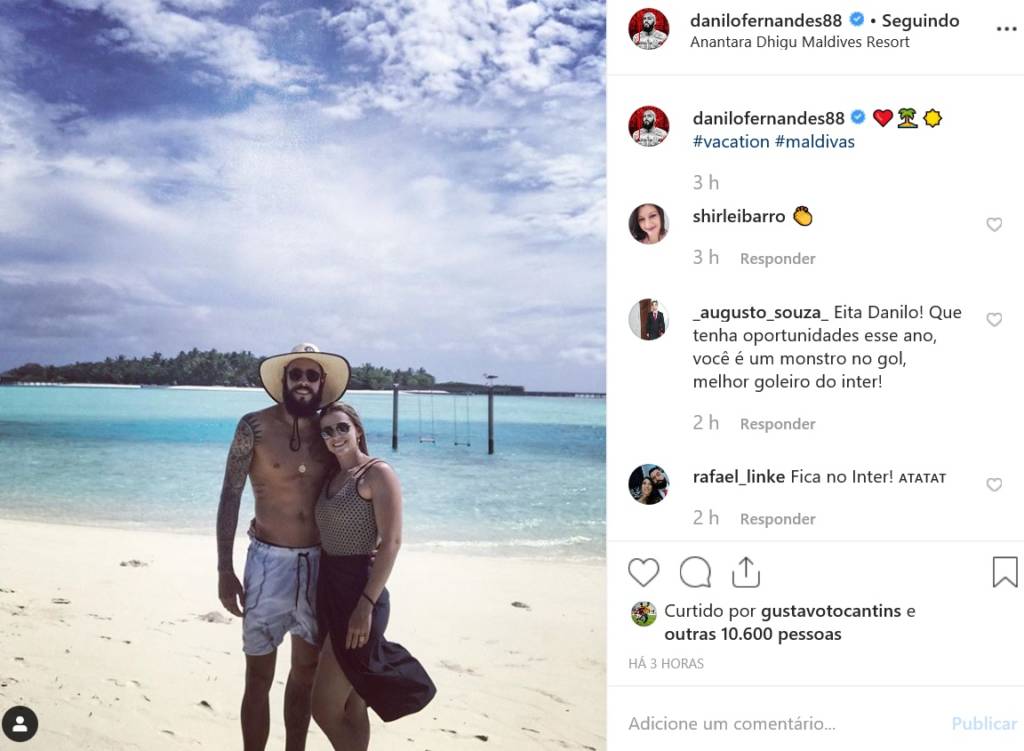
Task: Open danilofernandes88 header profile picture
Action: pyautogui.click(x=648, y=29)
